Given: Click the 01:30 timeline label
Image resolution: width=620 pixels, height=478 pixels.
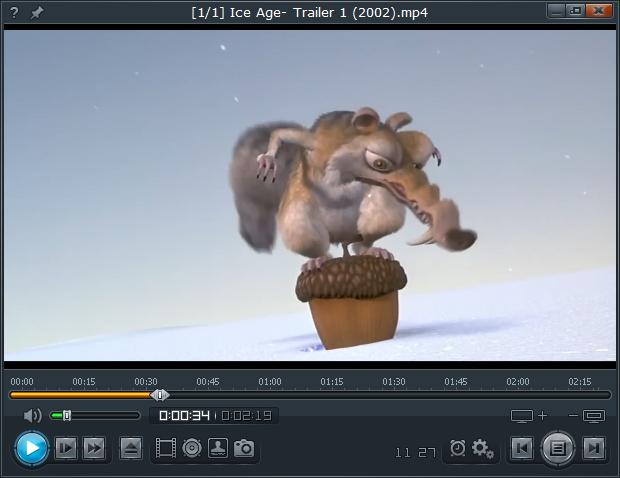Looking at the screenshot, I should [394, 382].
